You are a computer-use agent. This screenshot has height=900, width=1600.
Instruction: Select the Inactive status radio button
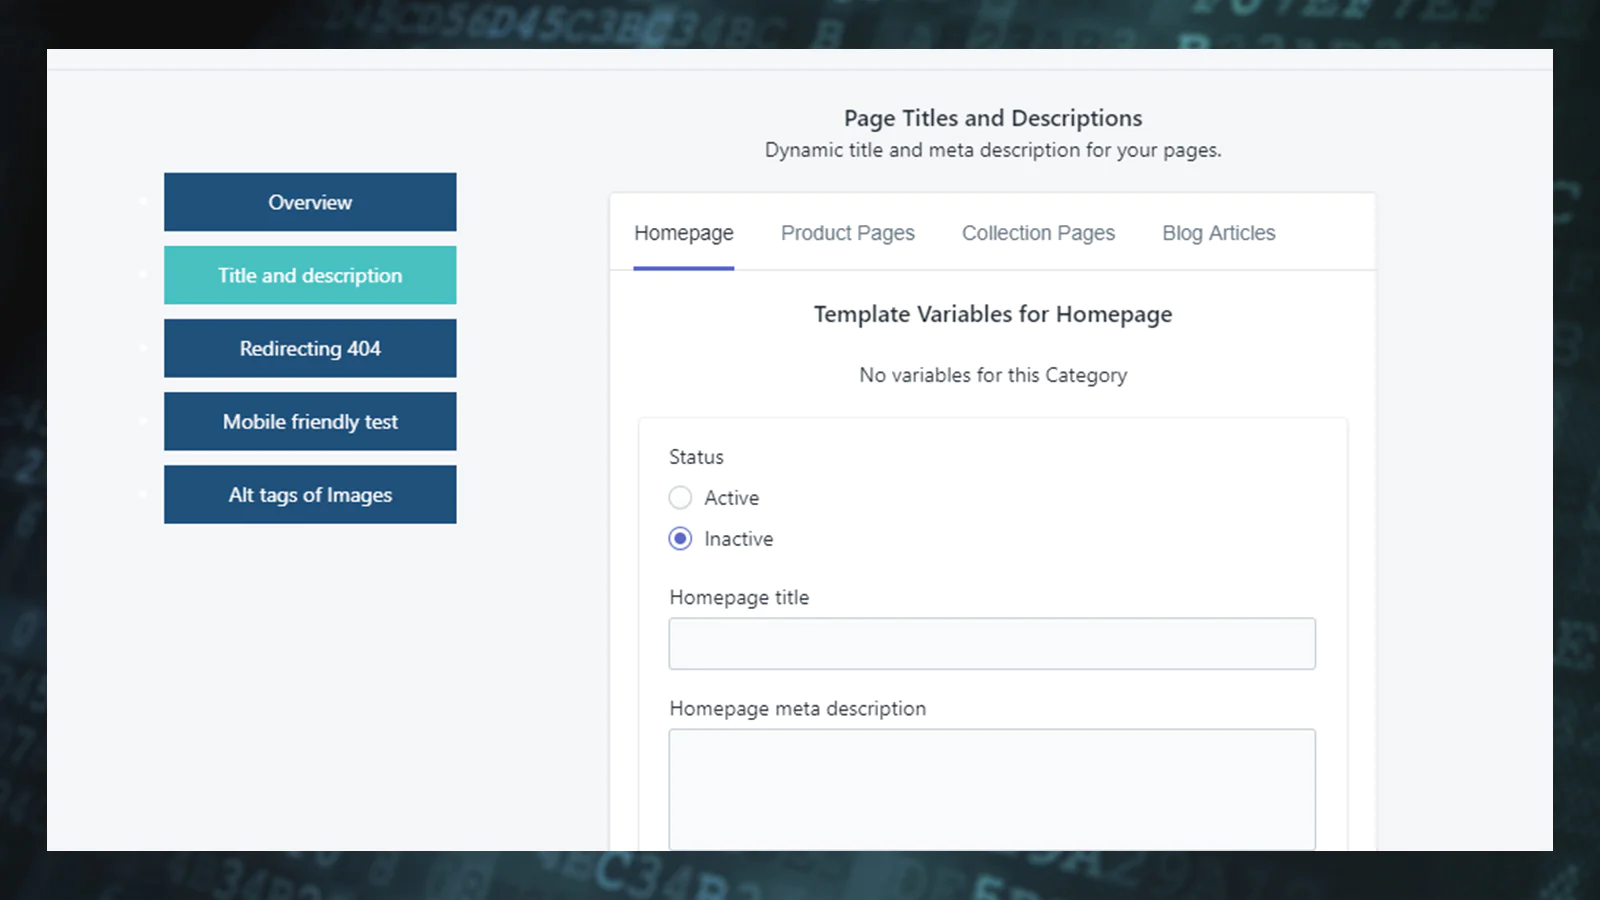[x=680, y=538]
